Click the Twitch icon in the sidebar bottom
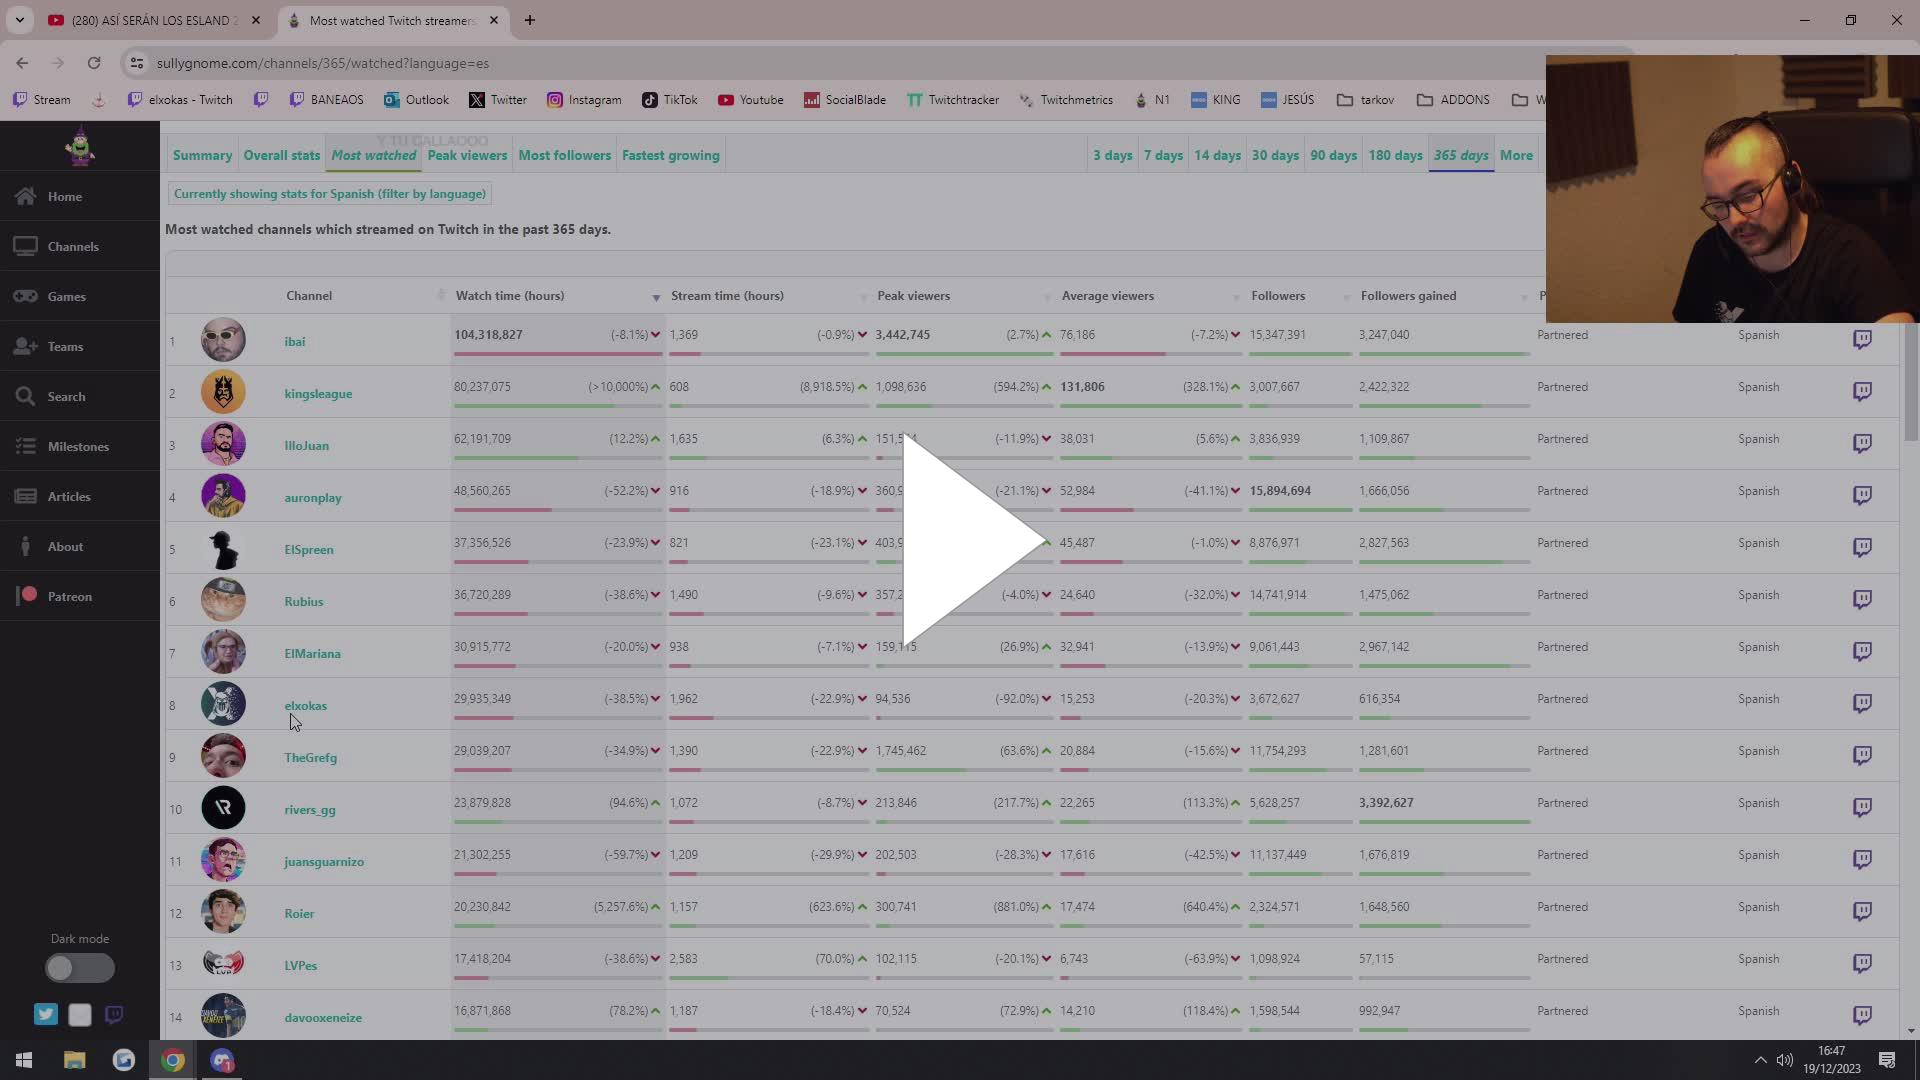 point(114,1015)
